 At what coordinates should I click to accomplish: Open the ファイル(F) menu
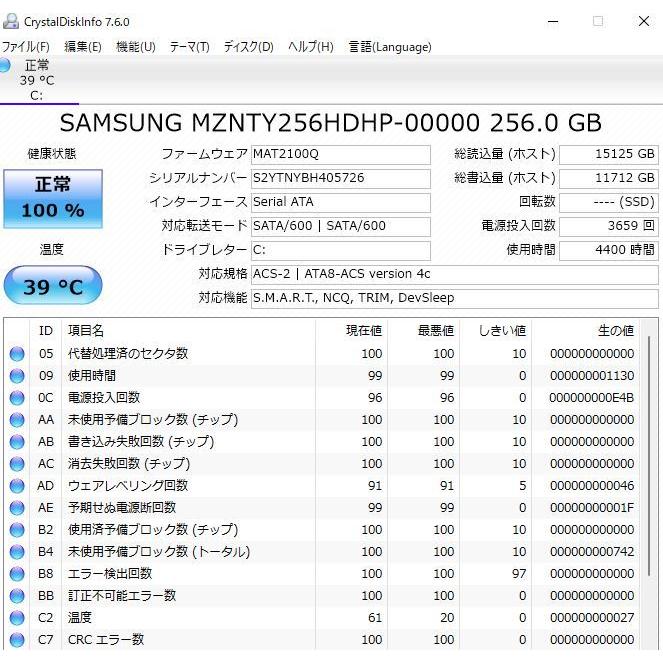tap(25, 47)
